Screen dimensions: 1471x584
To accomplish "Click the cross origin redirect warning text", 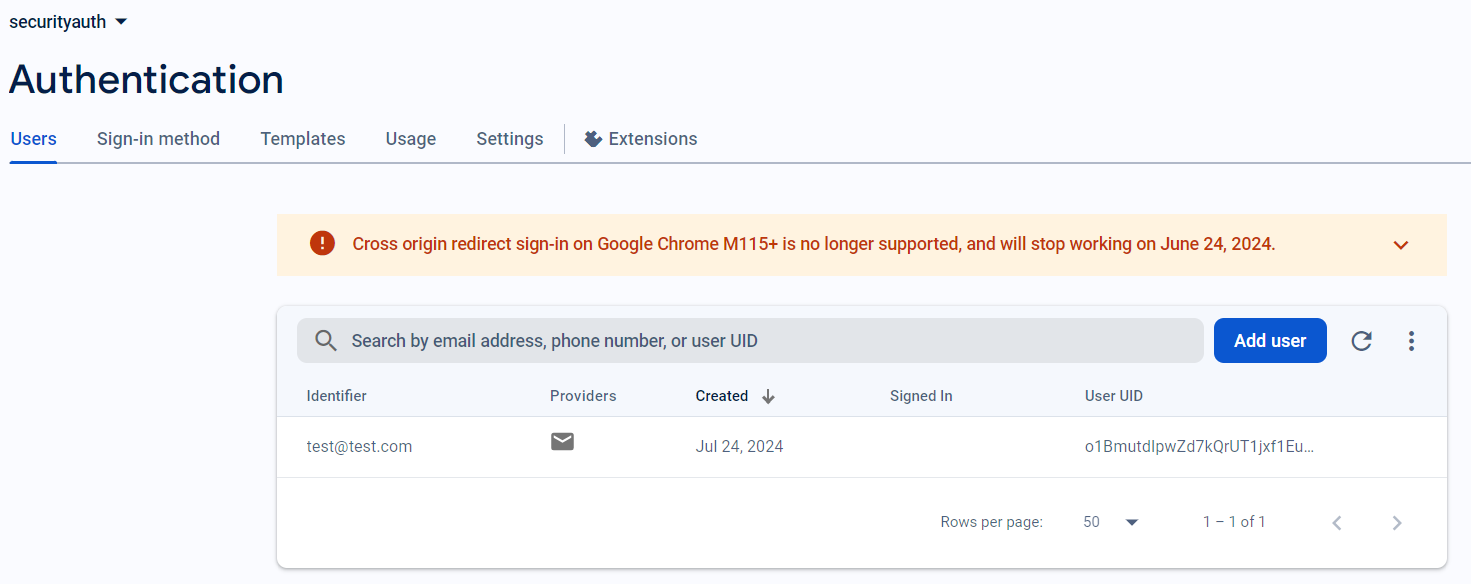I will (x=814, y=244).
